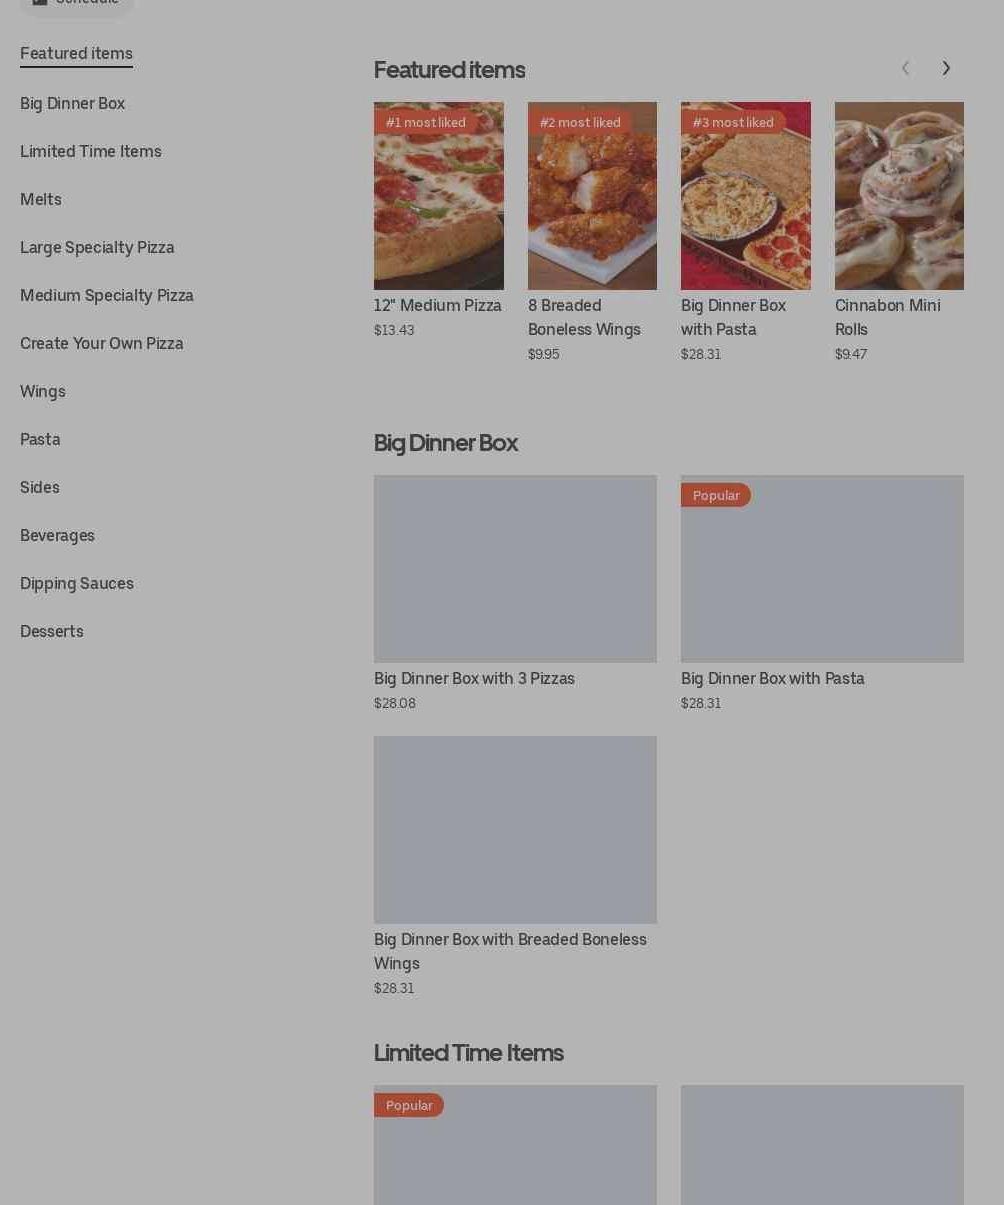Click the previous carousel arrow in Featured items
The width and height of the screenshot is (1004, 1205).
coord(905,68)
